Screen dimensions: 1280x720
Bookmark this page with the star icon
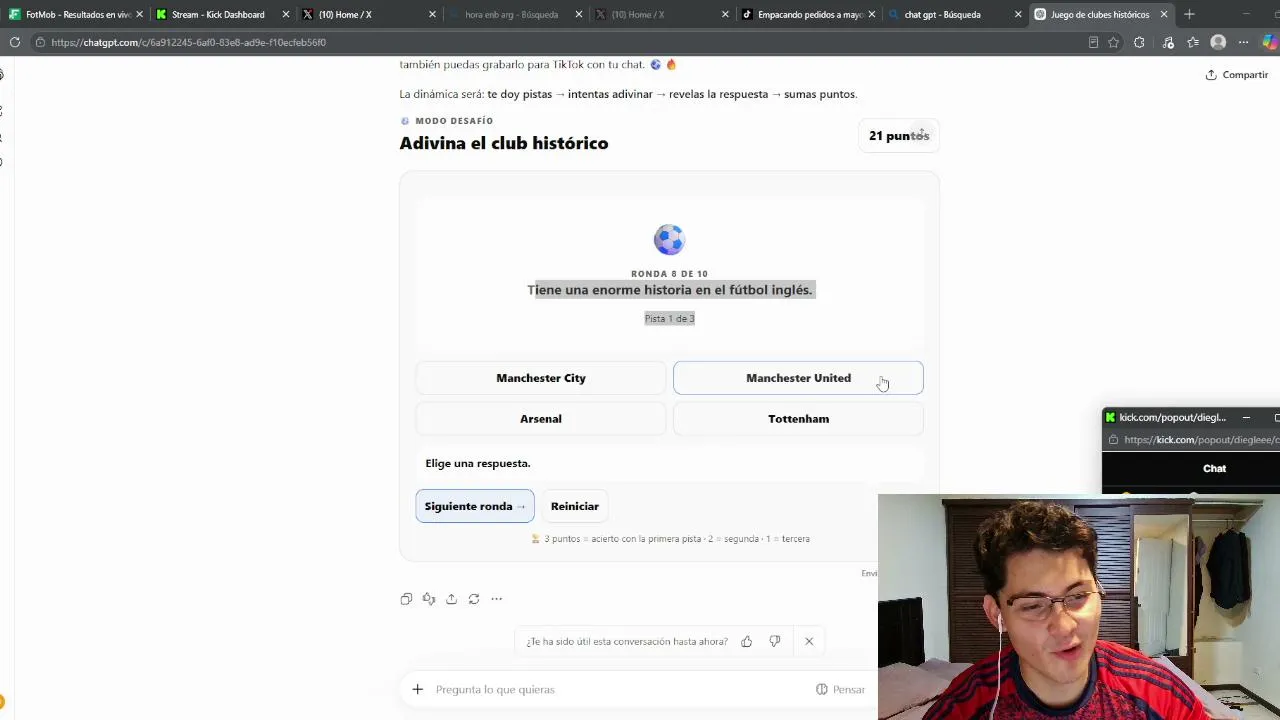(1113, 42)
